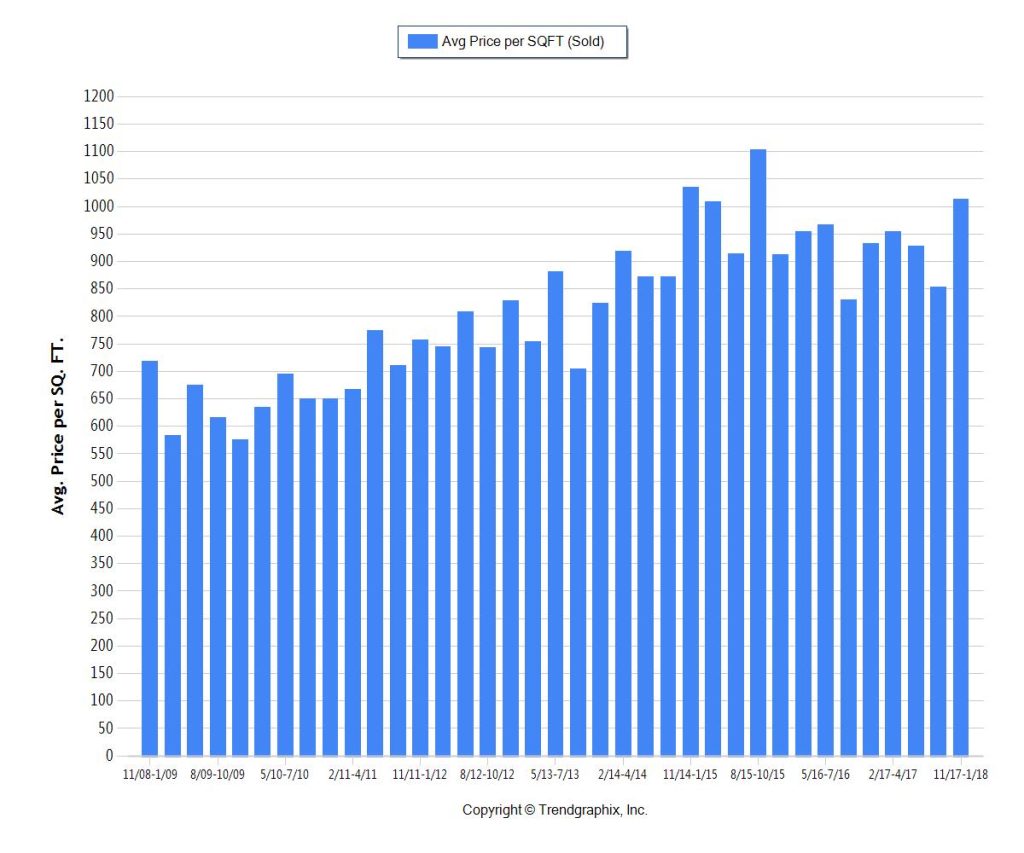
Task: Click the x-axis label '8/09-10/09'
Action: (x=217, y=775)
